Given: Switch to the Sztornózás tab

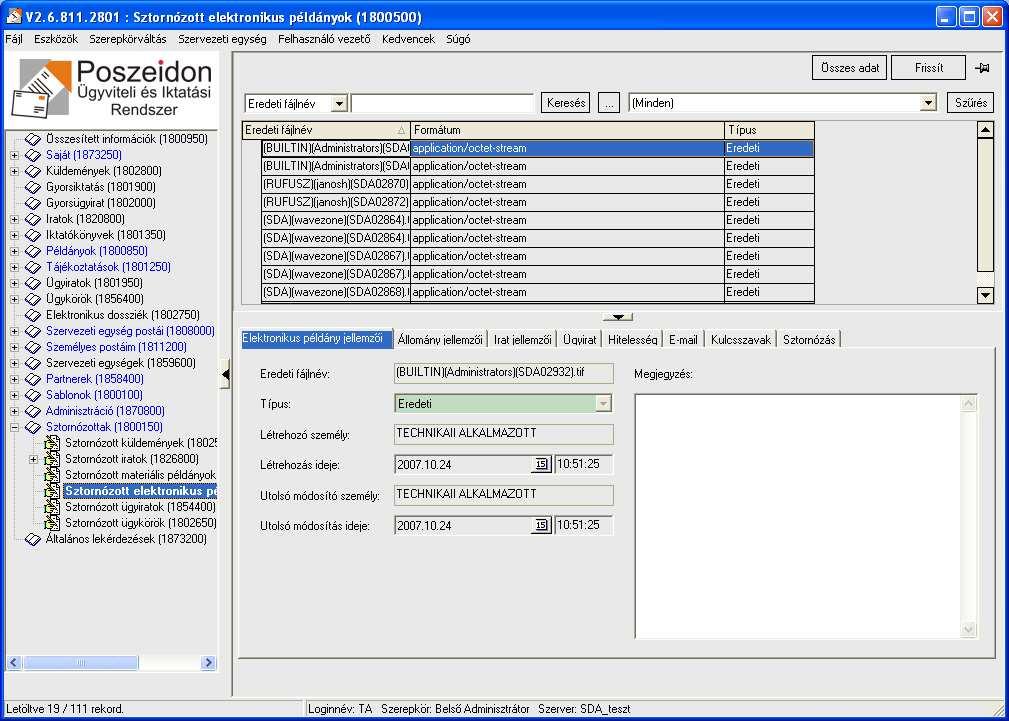Looking at the screenshot, I should tap(809, 340).
